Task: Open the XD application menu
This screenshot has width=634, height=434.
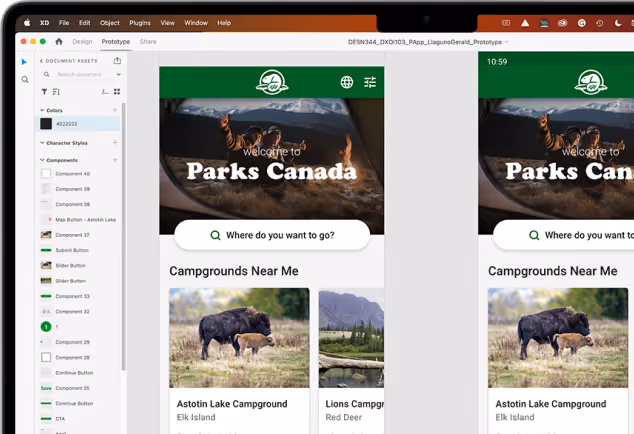Action: click(44, 23)
